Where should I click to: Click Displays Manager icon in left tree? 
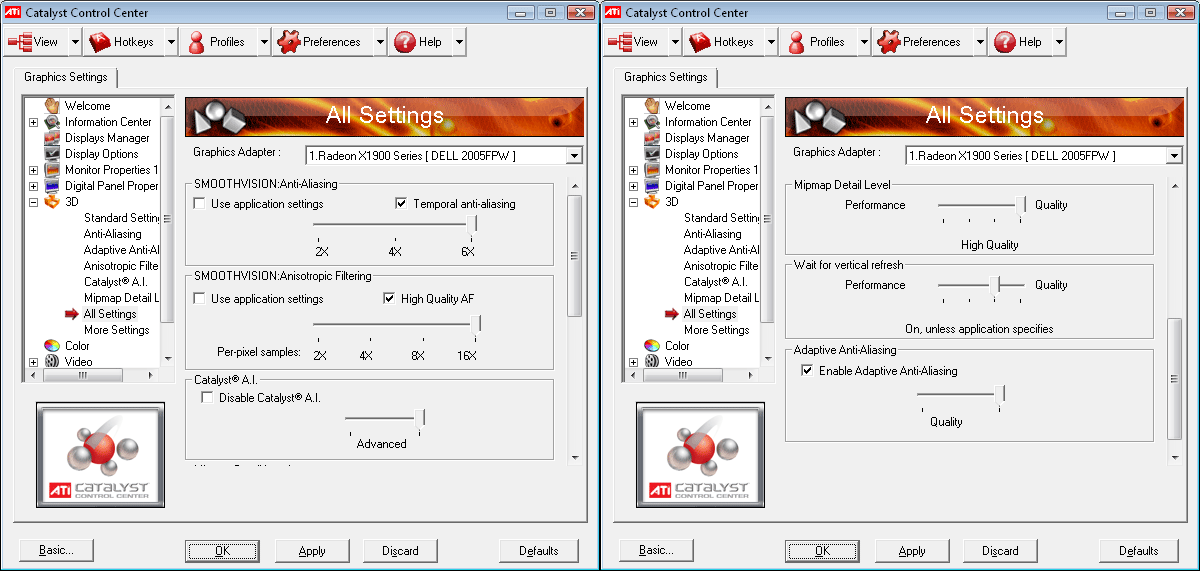pyautogui.click(x=52, y=137)
